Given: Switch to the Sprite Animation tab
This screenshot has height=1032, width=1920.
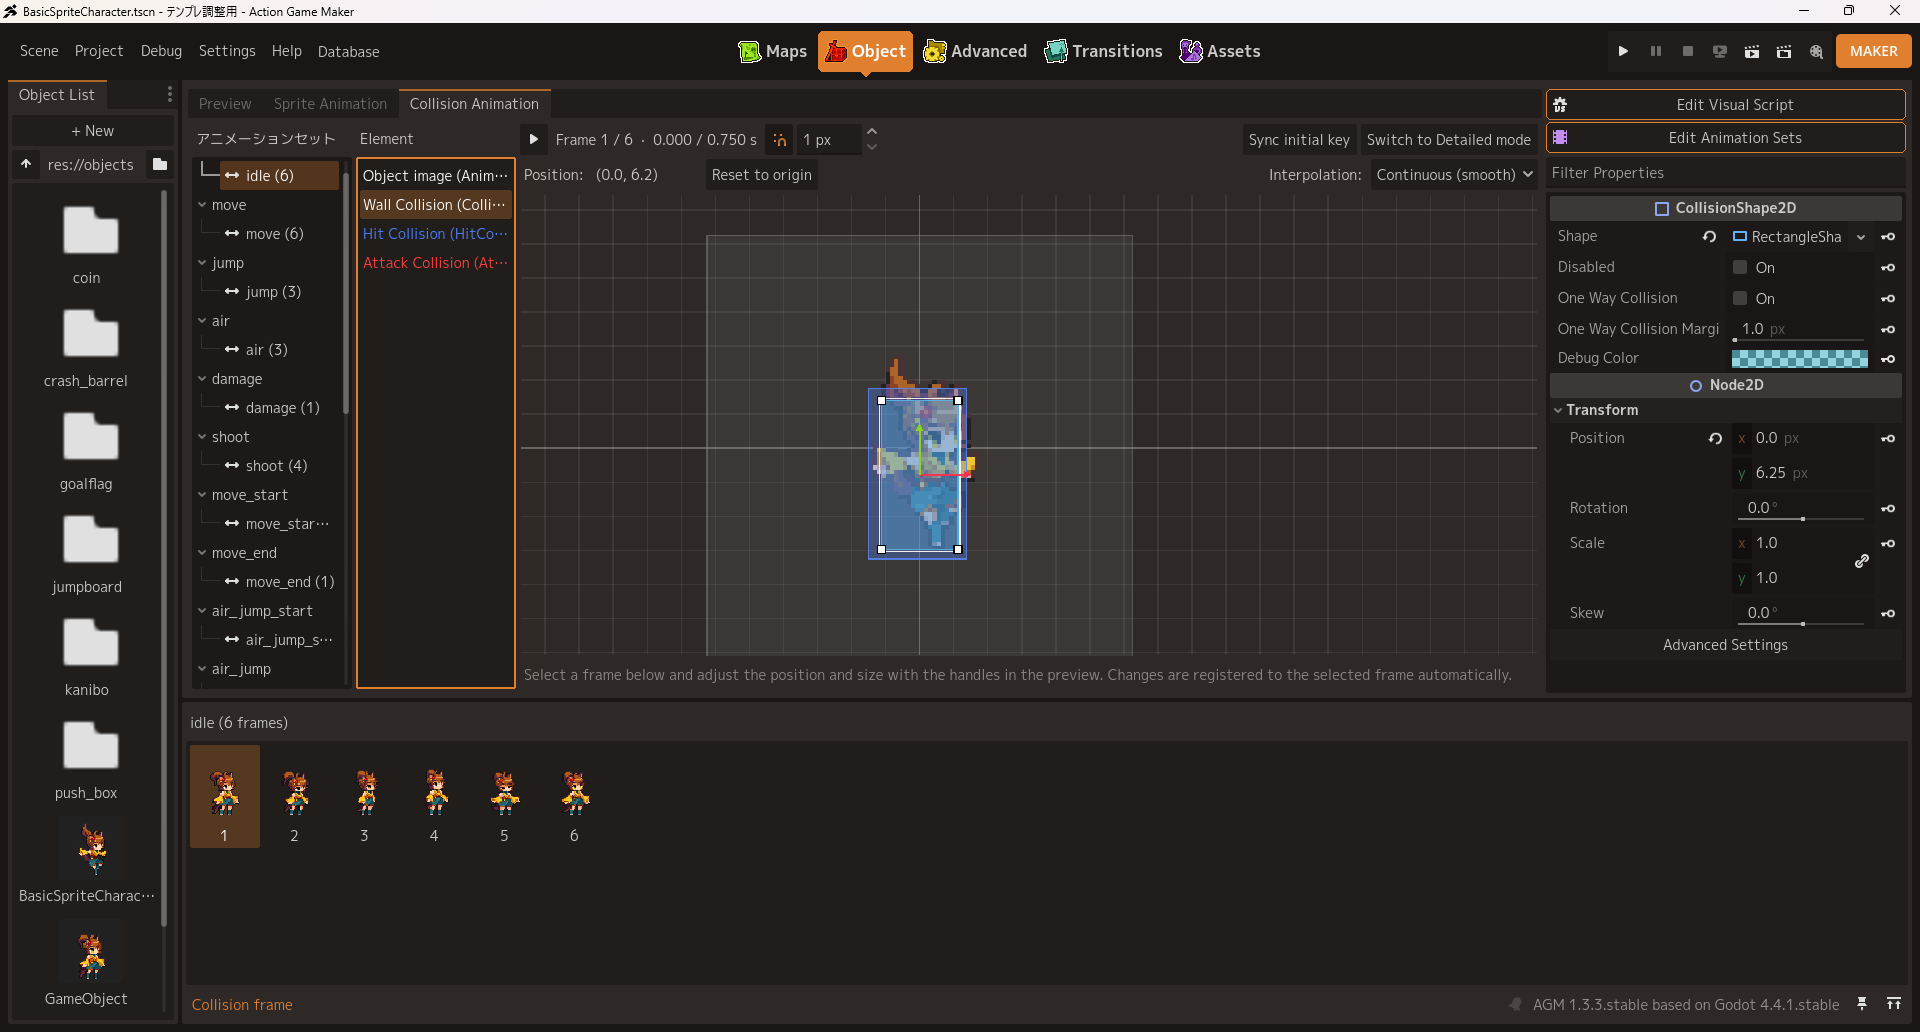Looking at the screenshot, I should (330, 104).
